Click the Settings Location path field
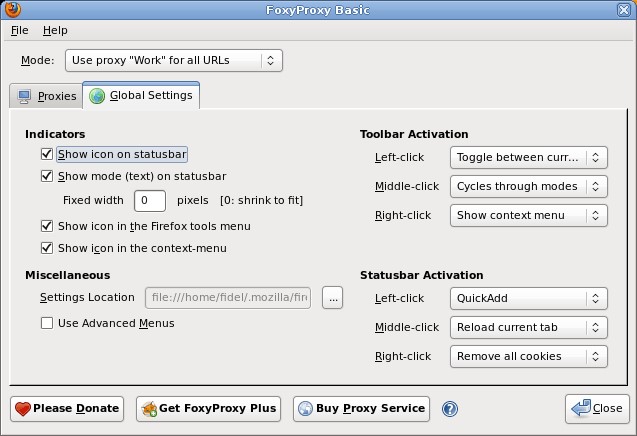The height and width of the screenshot is (436, 637). [x=228, y=298]
